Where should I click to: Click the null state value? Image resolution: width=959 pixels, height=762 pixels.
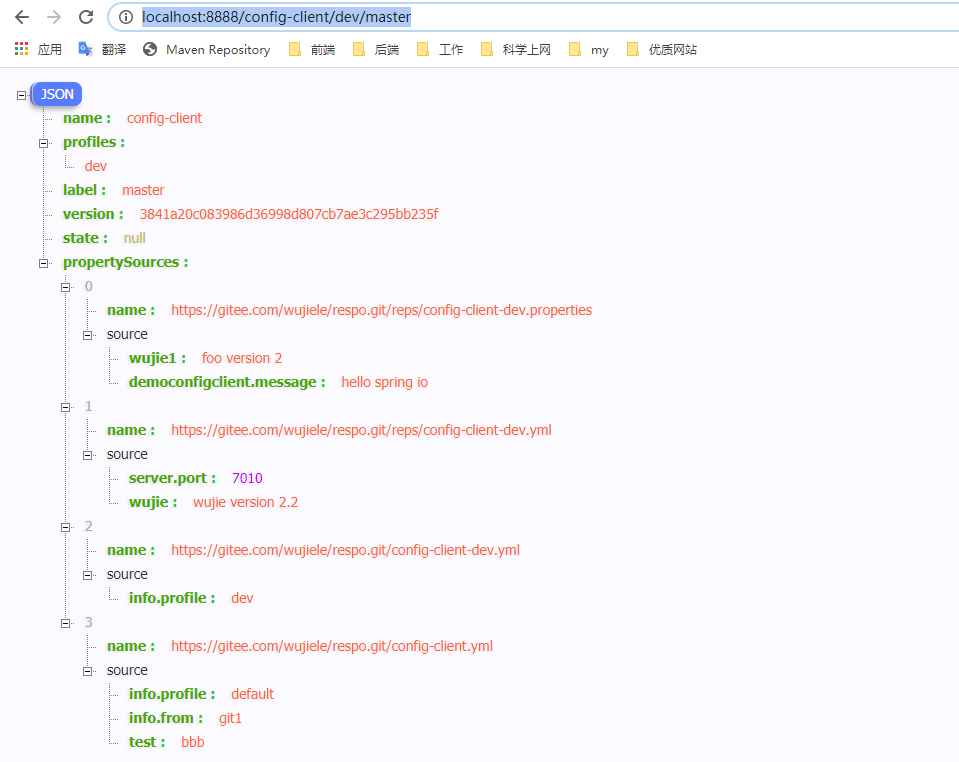(x=135, y=238)
